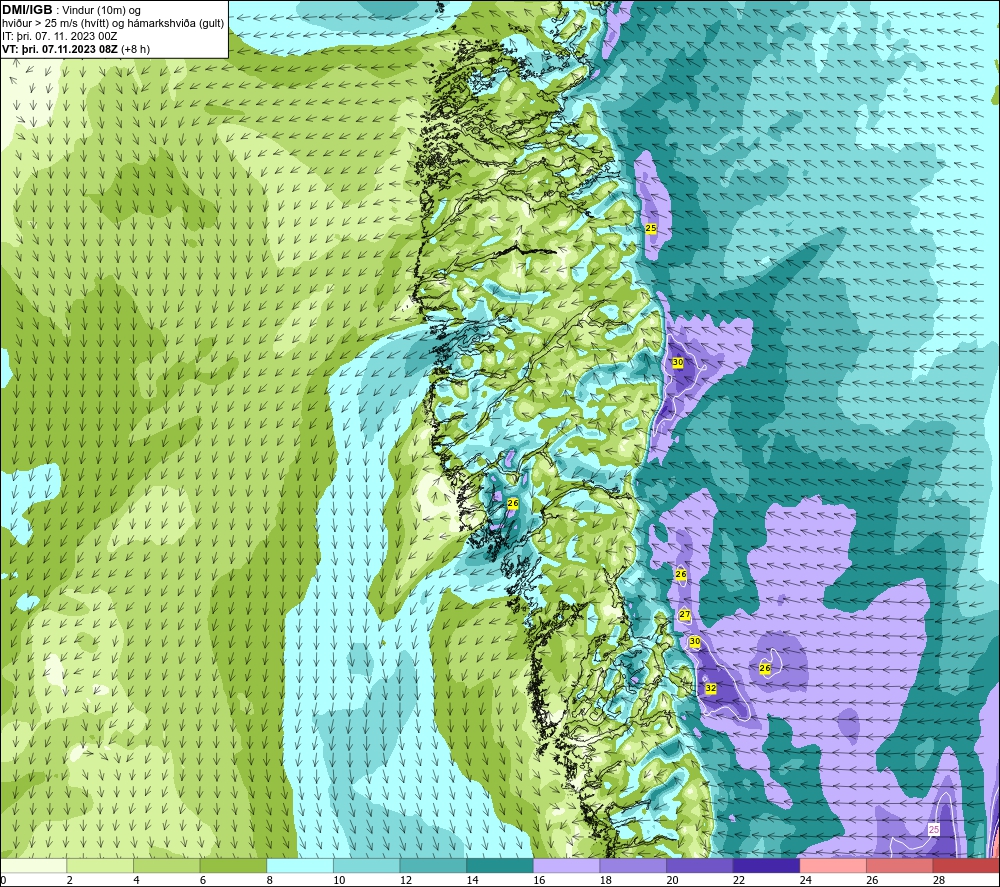Pick the 4–6 m/s green legend swatch
Image resolution: width=1000 pixels, height=887 pixels.
166,865
